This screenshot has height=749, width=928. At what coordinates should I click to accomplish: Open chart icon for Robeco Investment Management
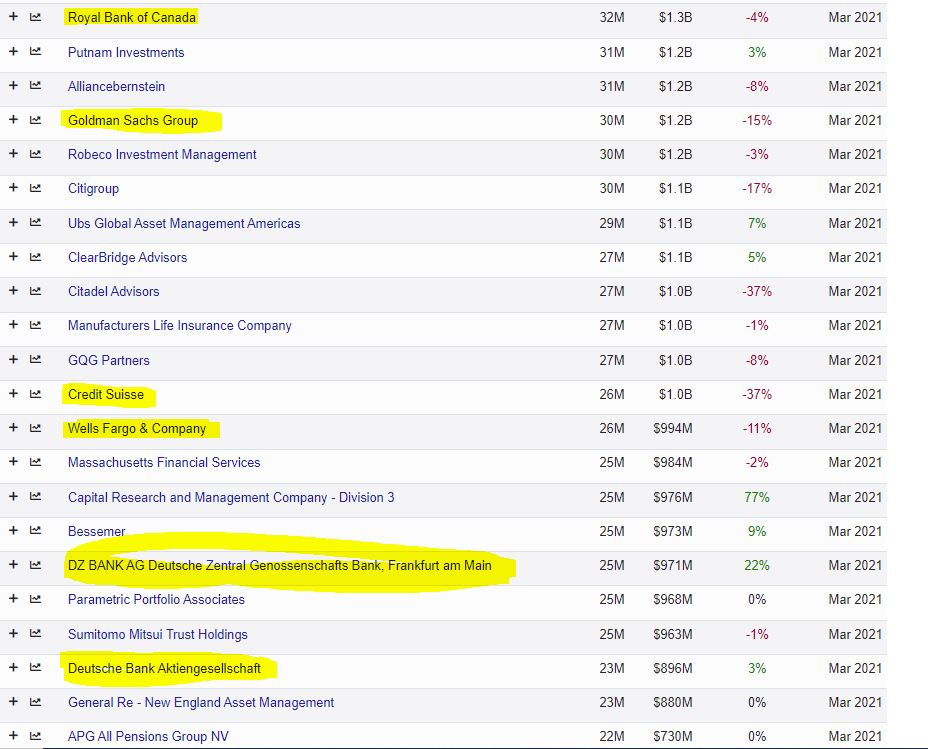[x=36, y=154]
